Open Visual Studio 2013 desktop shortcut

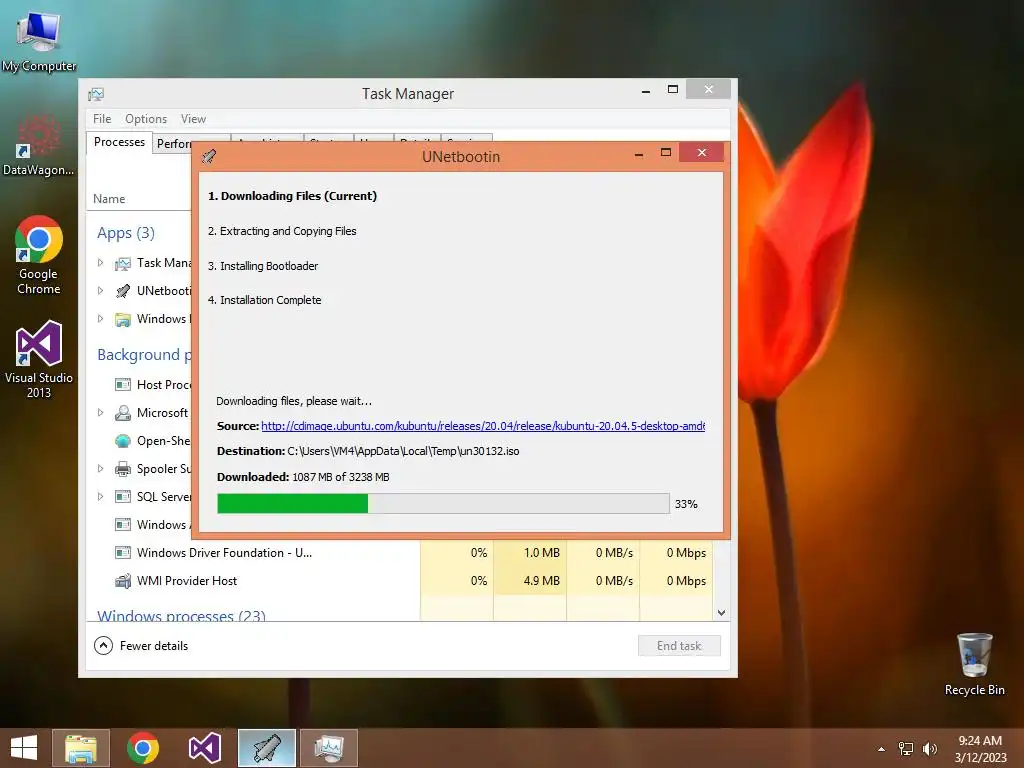click(x=39, y=359)
